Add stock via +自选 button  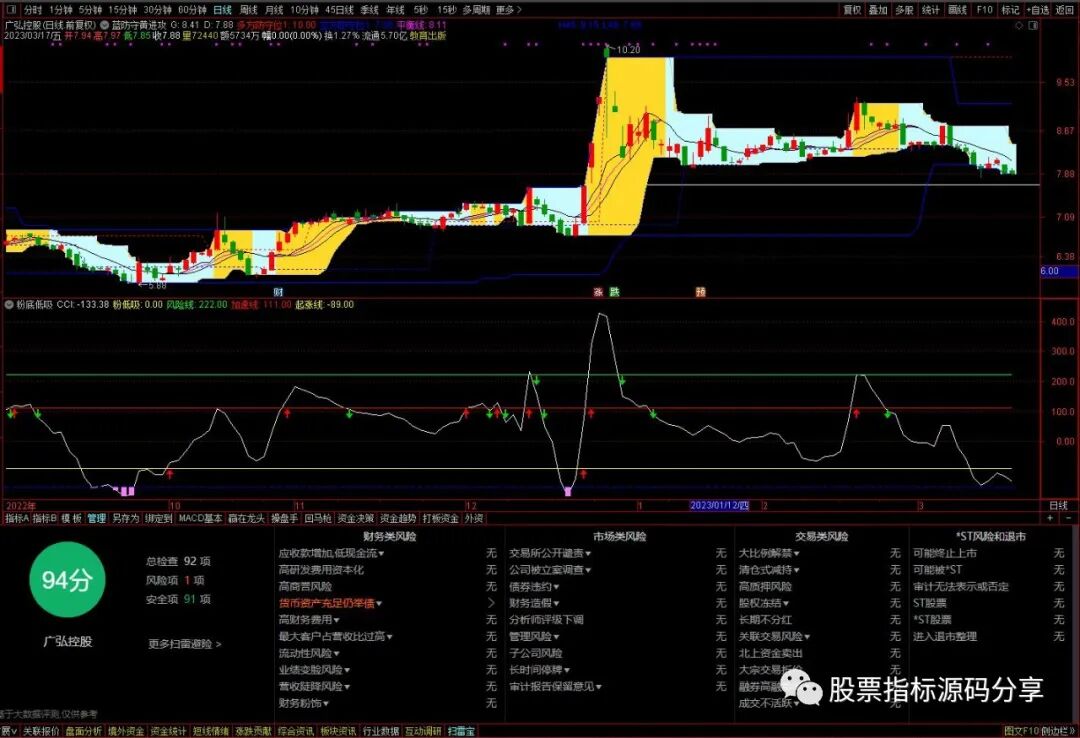point(1037,10)
